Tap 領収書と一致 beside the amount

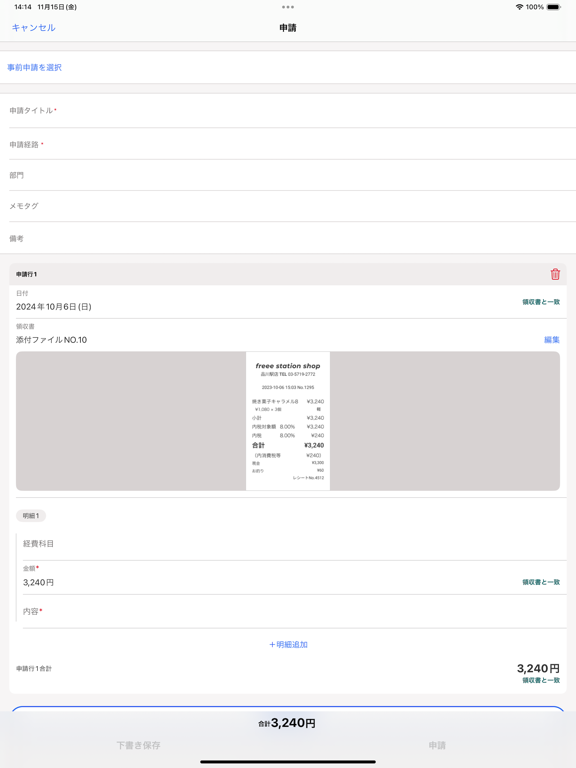(x=541, y=582)
